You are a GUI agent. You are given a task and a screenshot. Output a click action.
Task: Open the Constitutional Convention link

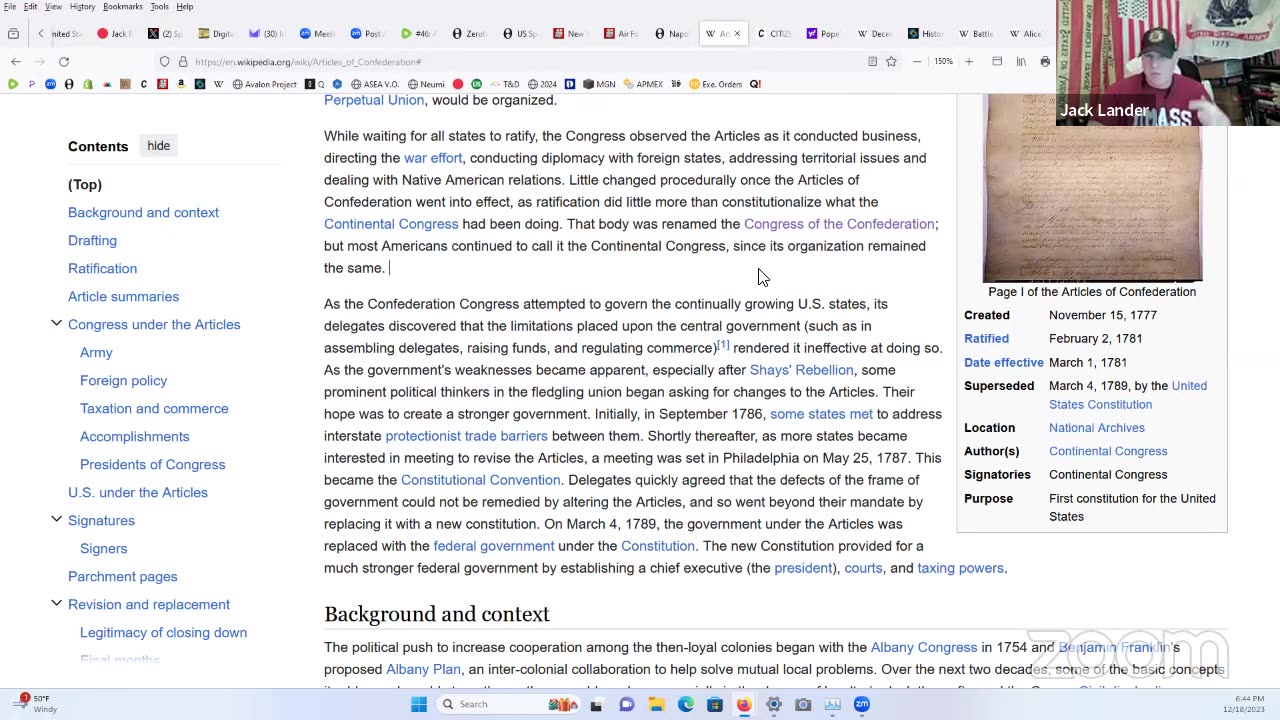click(x=480, y=480)
